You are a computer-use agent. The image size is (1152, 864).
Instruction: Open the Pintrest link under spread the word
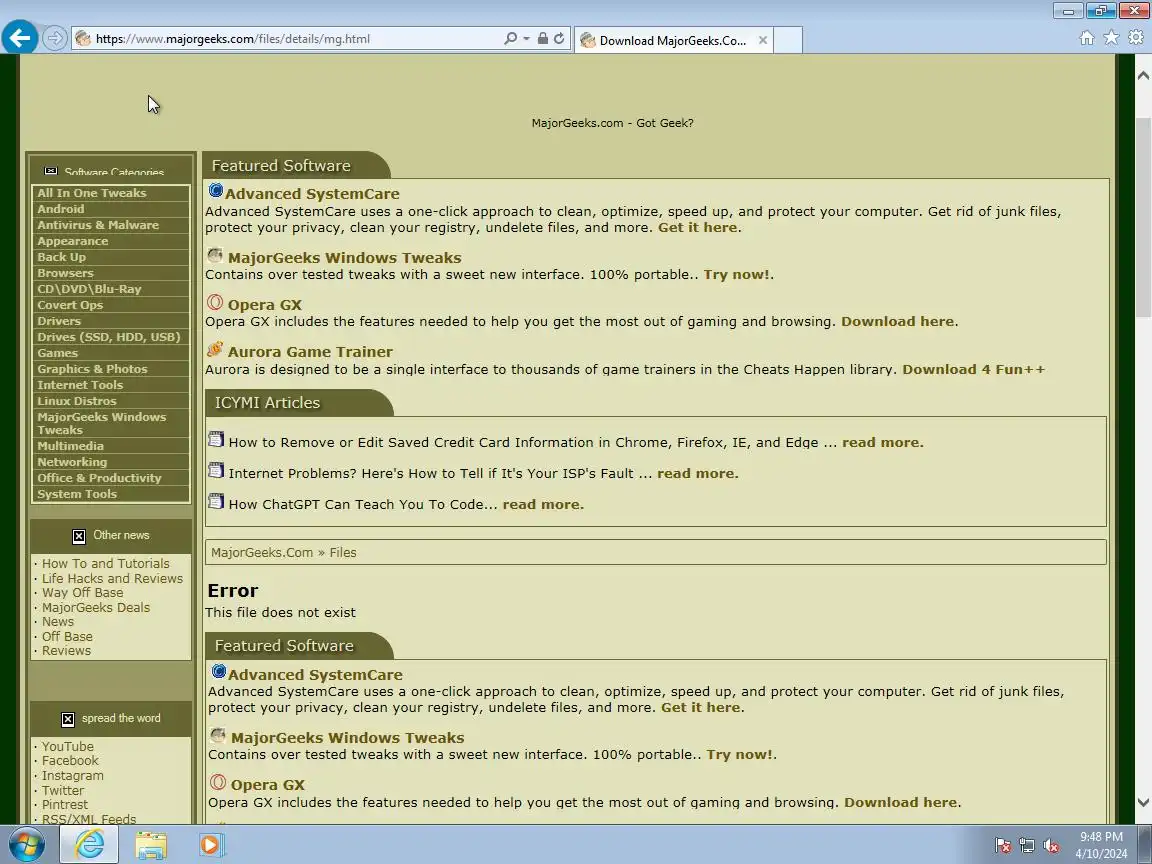click(65, 804)
